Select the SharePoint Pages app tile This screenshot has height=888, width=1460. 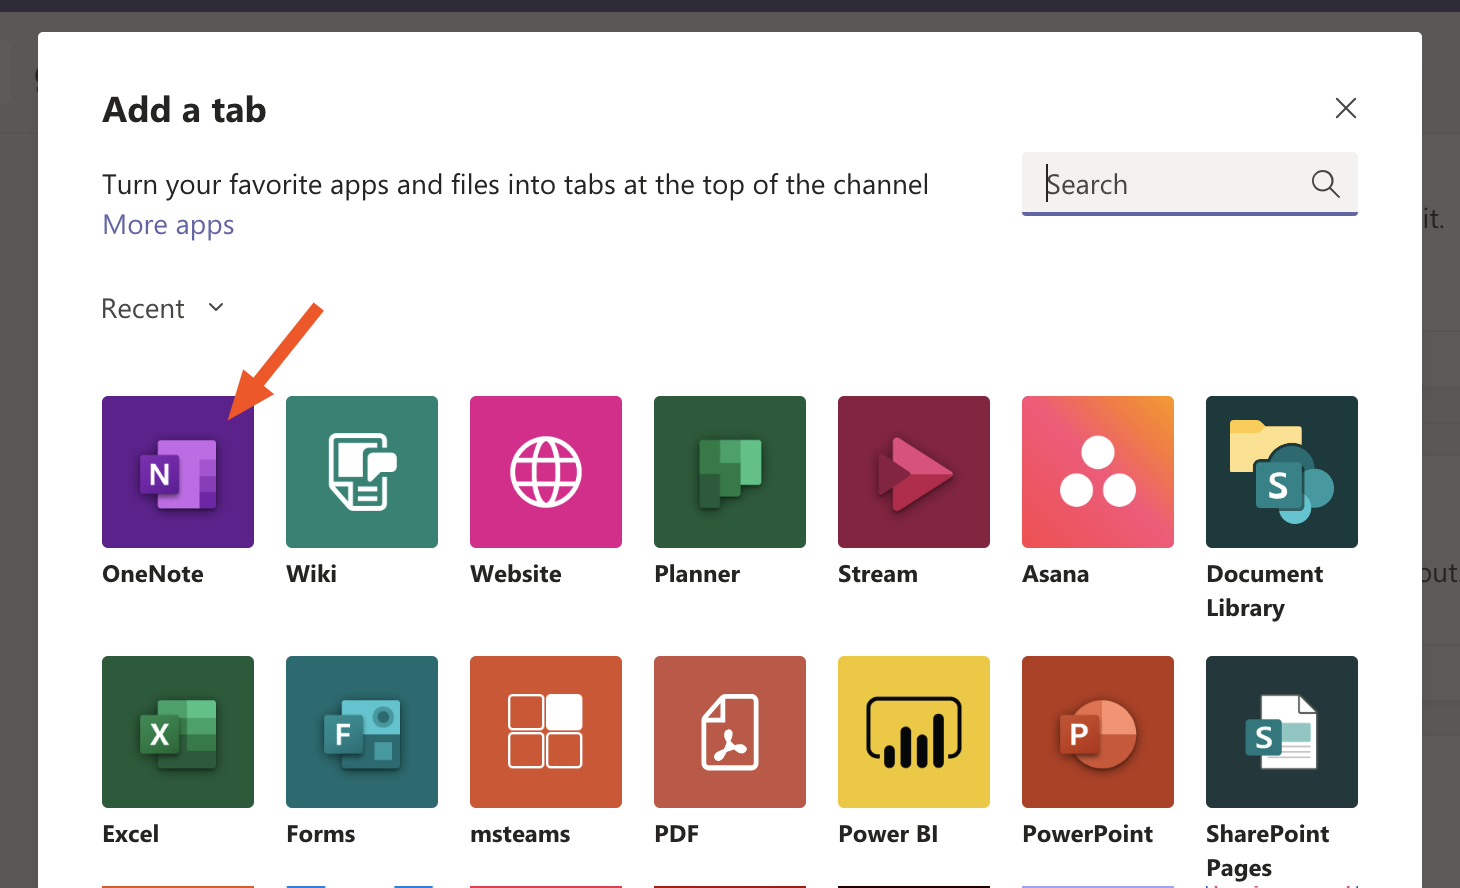(1282, 732)
